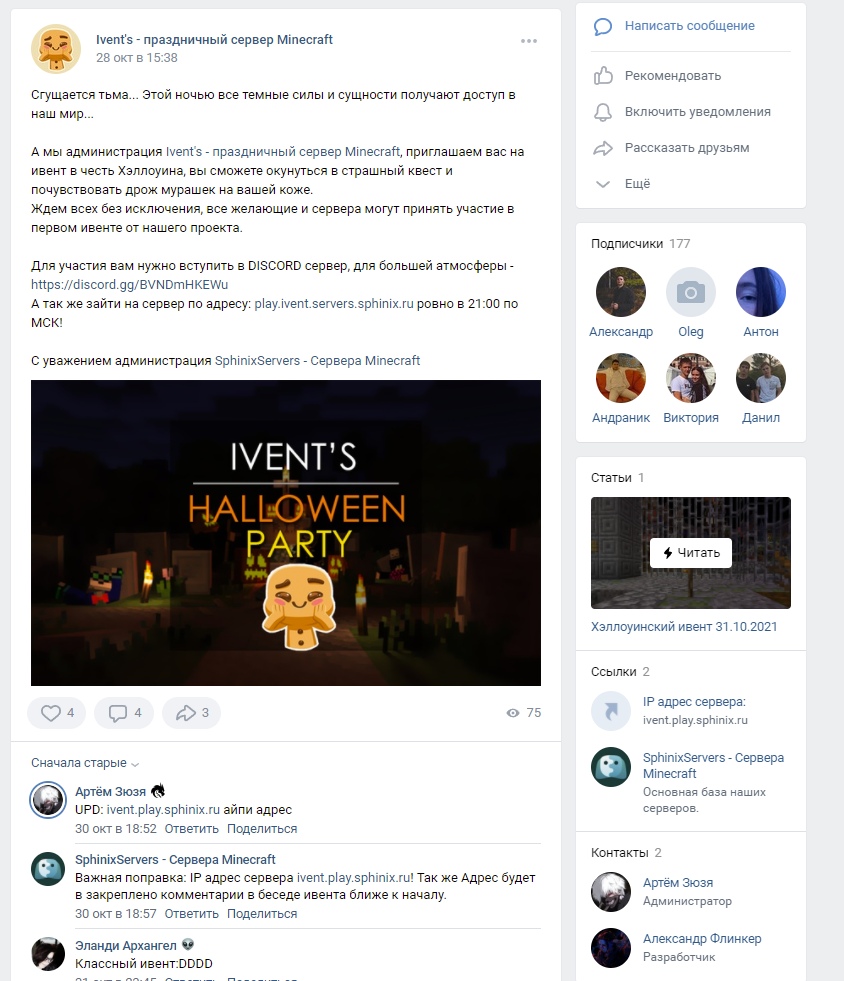
Task: Click the thumbs-up Рекомендовать icon
Action: pyautogui.click(x=603, y=76)
